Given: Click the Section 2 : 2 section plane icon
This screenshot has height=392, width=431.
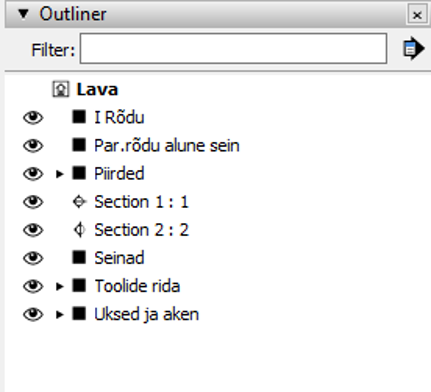Looking at the screenshot, I should click(x=79, y=230).
